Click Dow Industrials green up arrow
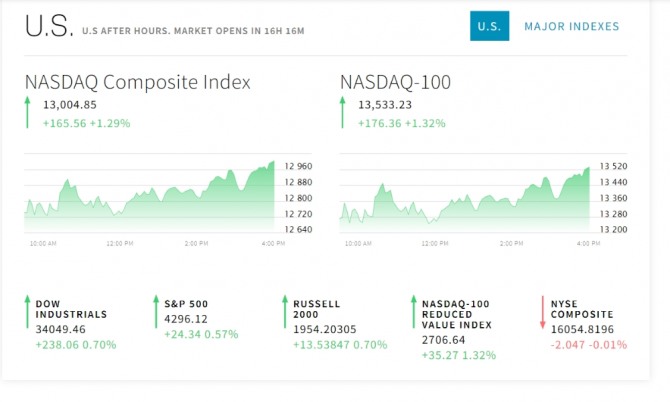Image resolution: width=670 pixels, height=402 pixels. 27,317
